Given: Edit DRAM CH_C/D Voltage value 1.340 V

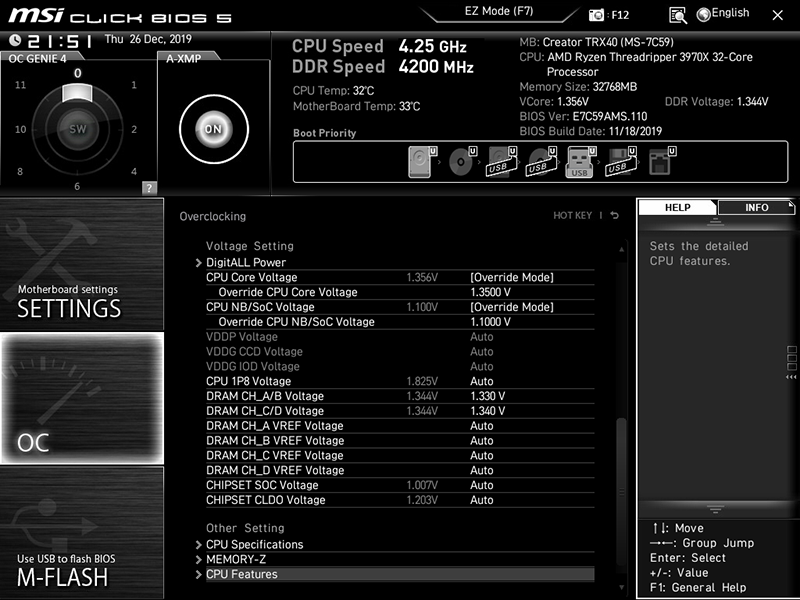Looking at the screenshot, I should [487, 411].
